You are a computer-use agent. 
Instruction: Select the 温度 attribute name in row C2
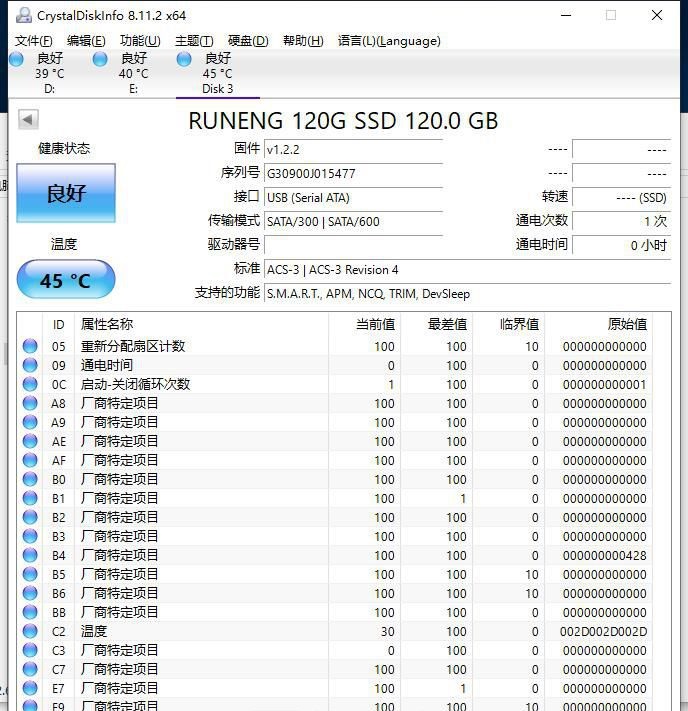pos(94,632)
